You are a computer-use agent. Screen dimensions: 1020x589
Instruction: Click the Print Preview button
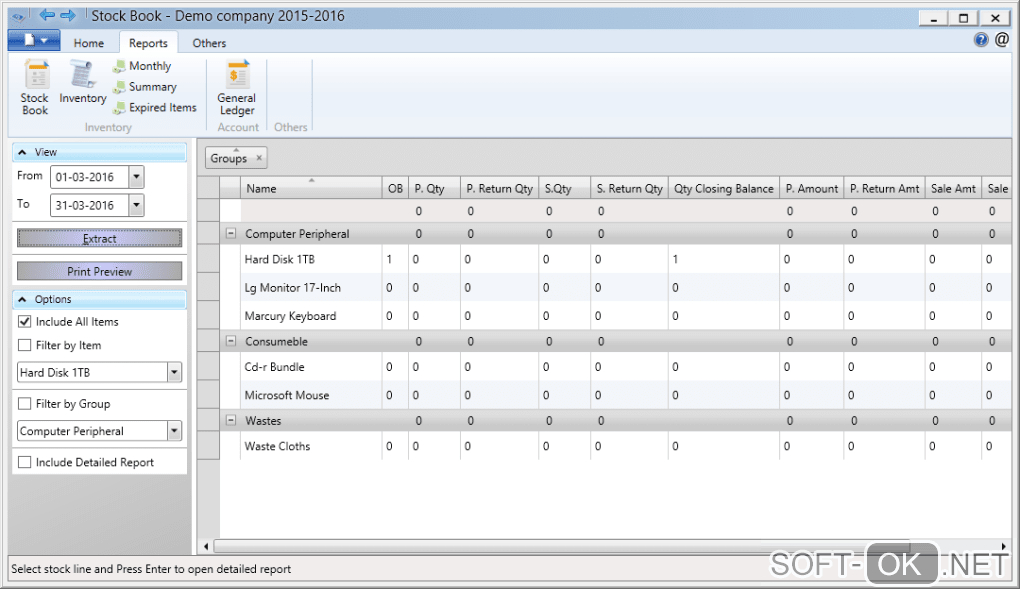[x=100, y=271]
